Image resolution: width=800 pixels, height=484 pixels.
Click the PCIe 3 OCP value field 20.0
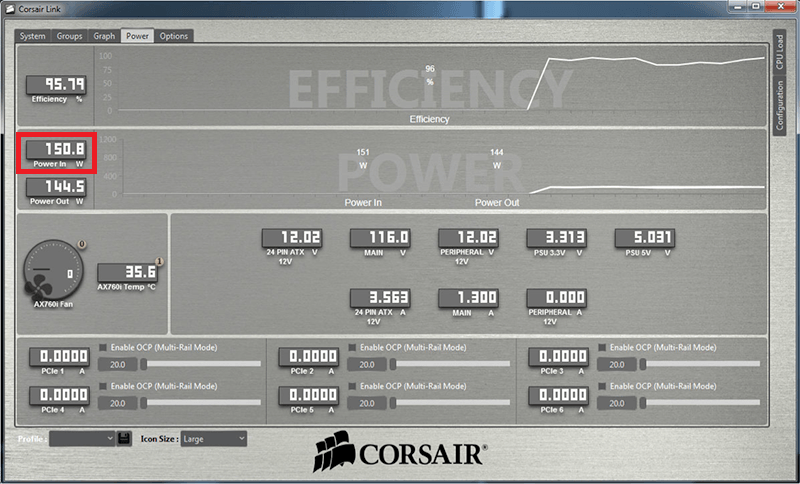(617, 365)
